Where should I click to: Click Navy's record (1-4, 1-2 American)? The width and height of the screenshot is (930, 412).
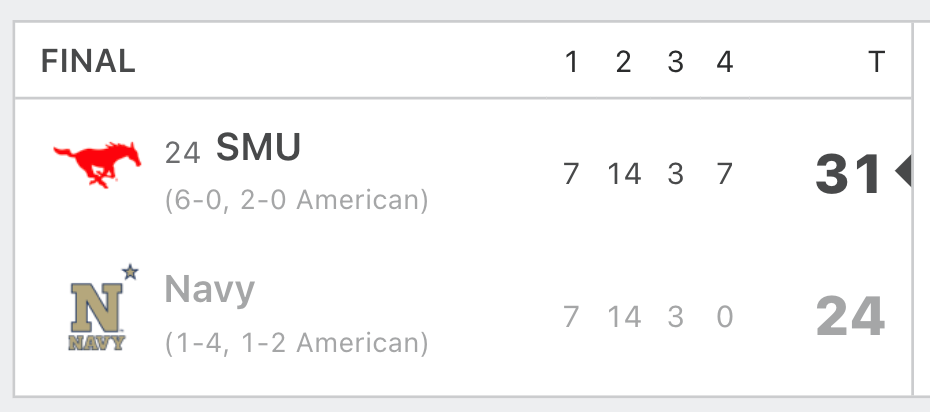pyautogui.click(x=297, y=343)
